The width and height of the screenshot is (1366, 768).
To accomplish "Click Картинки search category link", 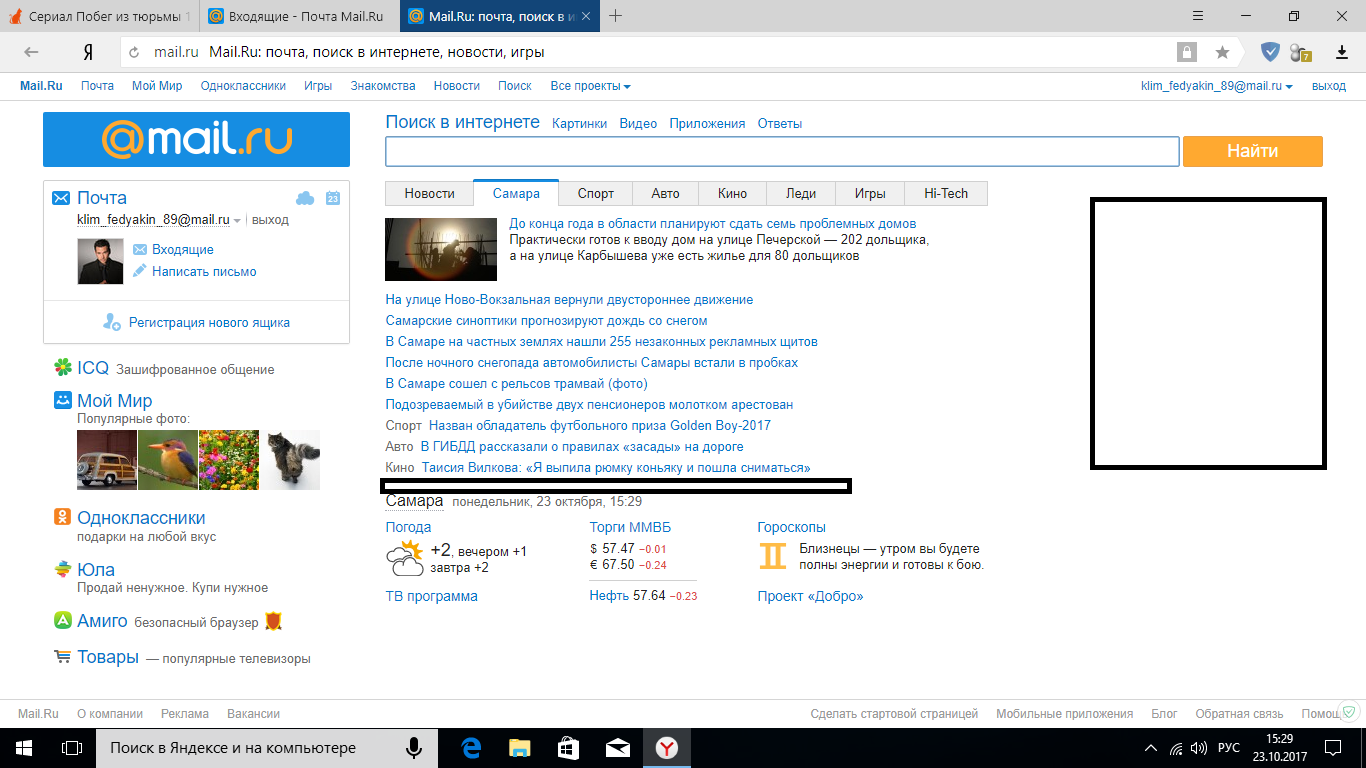I will tap(579, 124).
